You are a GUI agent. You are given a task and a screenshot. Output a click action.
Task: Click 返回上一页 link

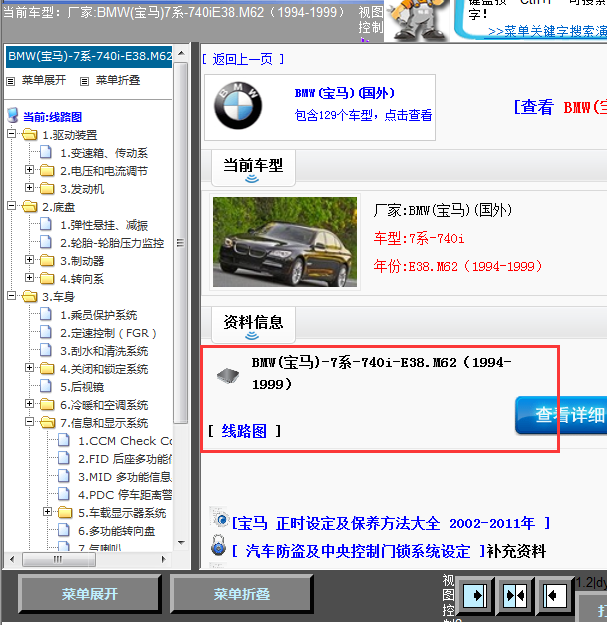(242, 59)
